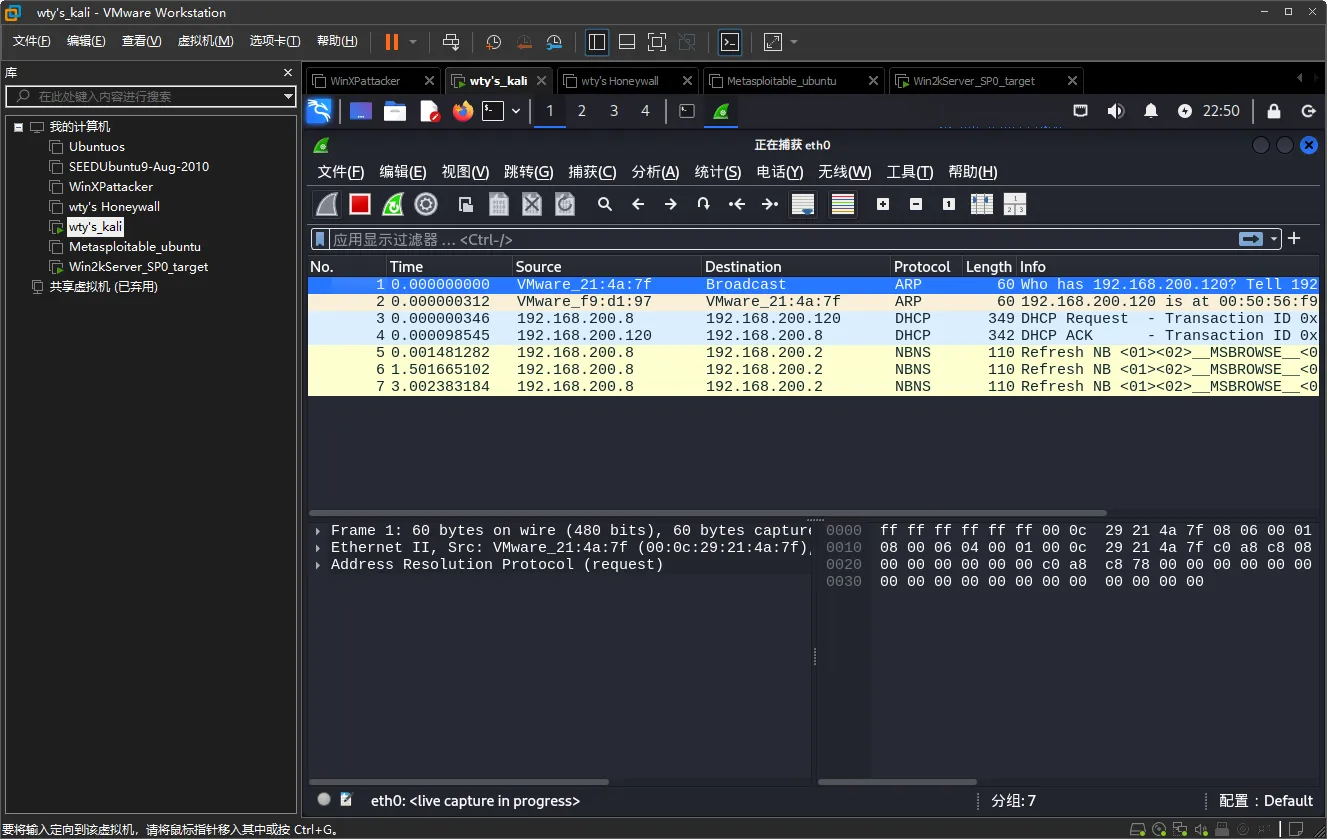Open the Wireshark 捕获(C) menu

[592, 172]
